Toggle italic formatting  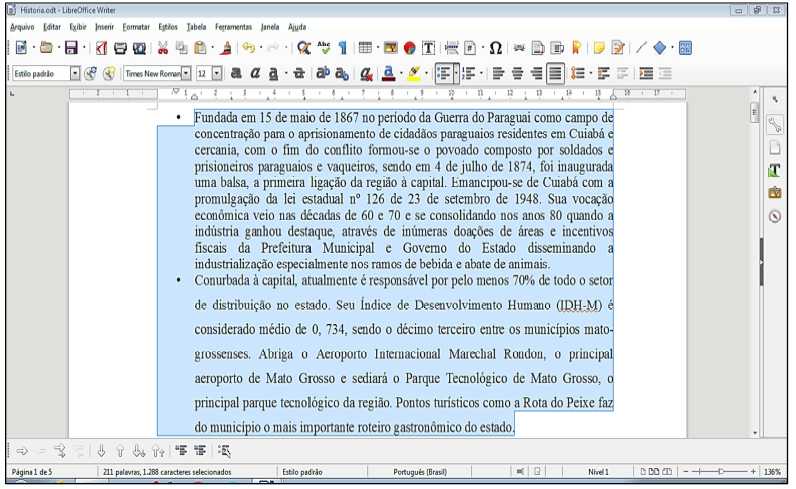point(255,74)
